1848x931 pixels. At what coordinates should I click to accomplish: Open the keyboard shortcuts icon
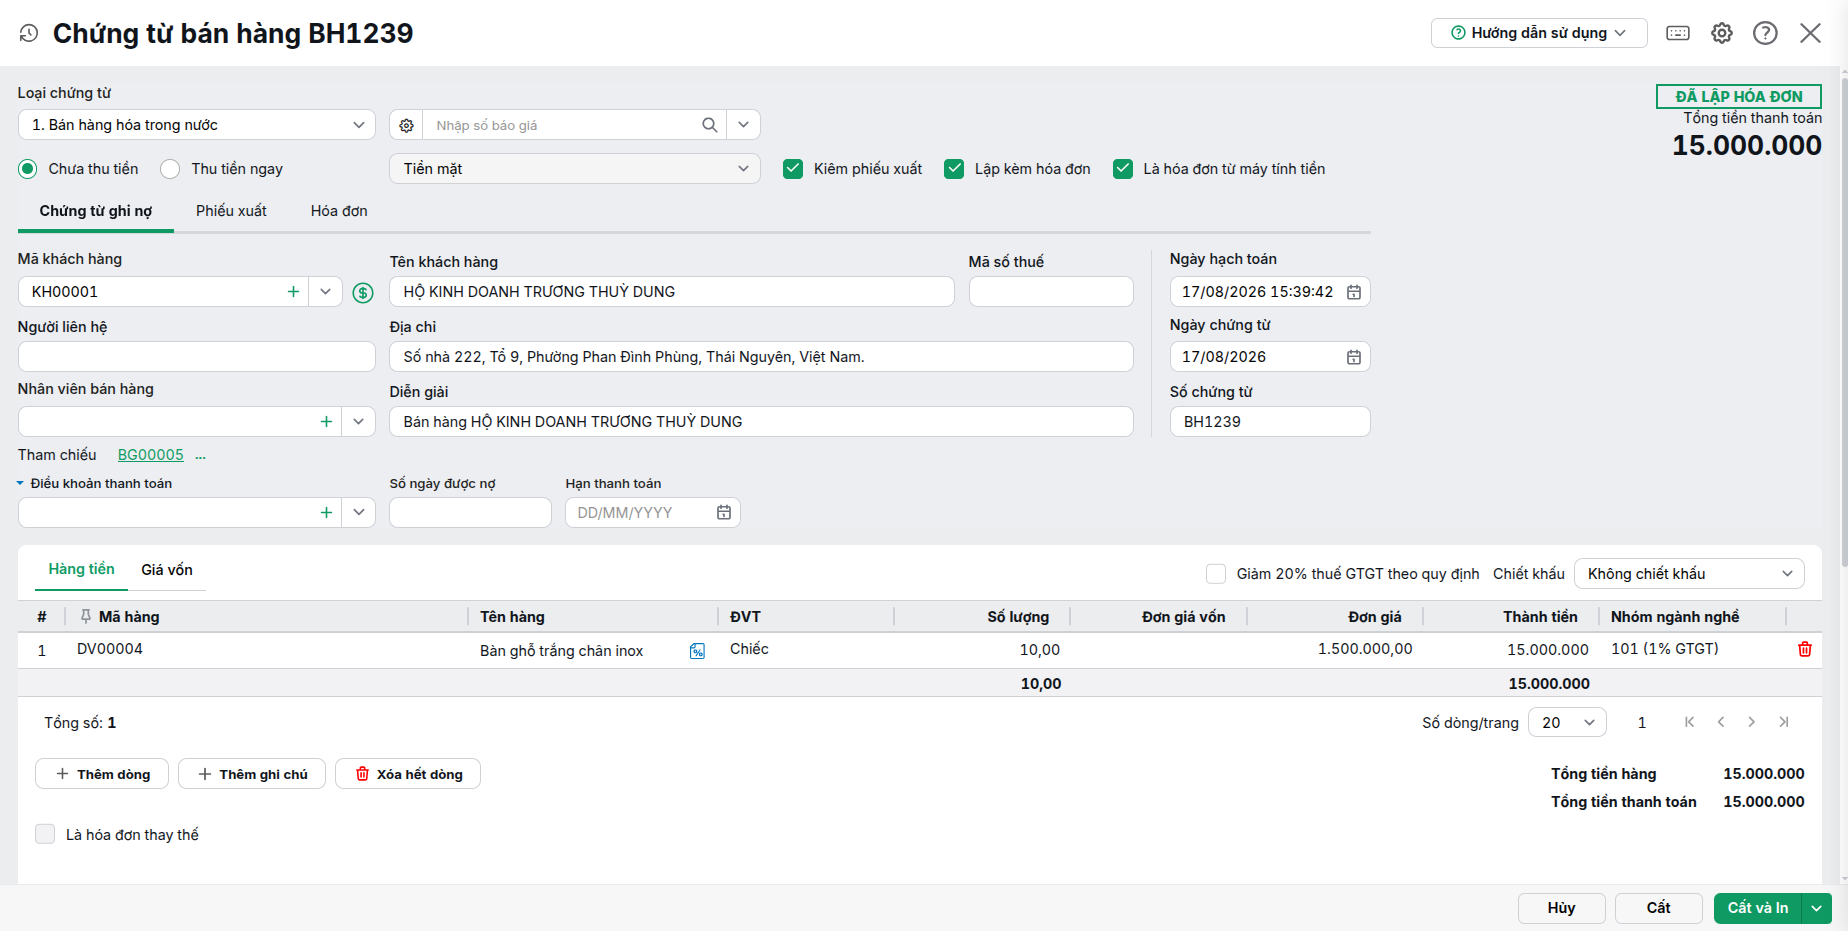(1678, 33)
